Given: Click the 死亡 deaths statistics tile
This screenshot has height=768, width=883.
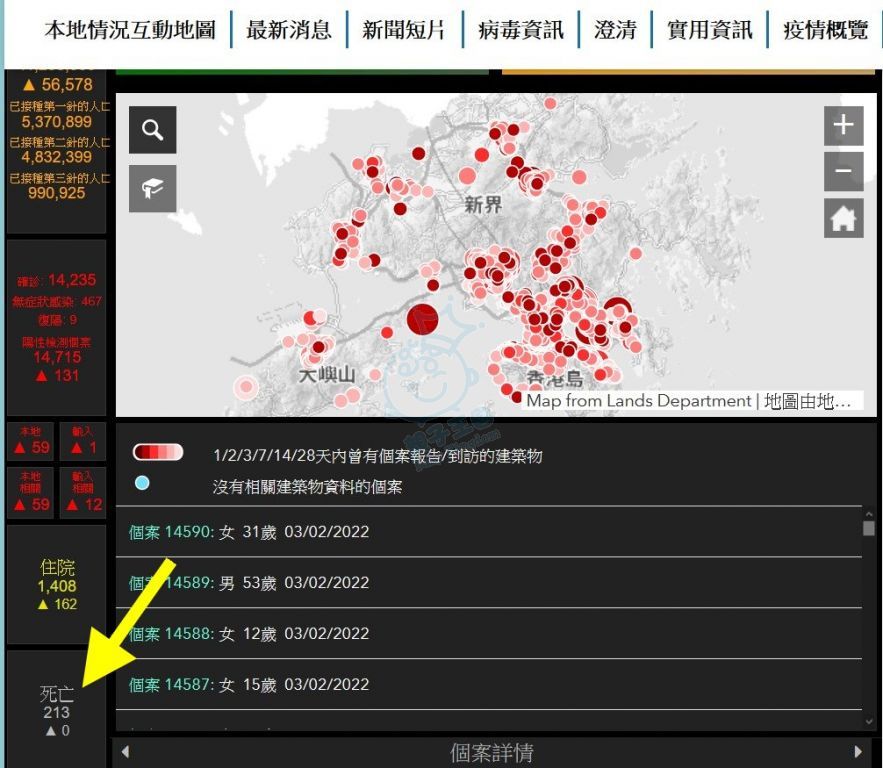Looking at the screenshot, I should pos(57,708).
